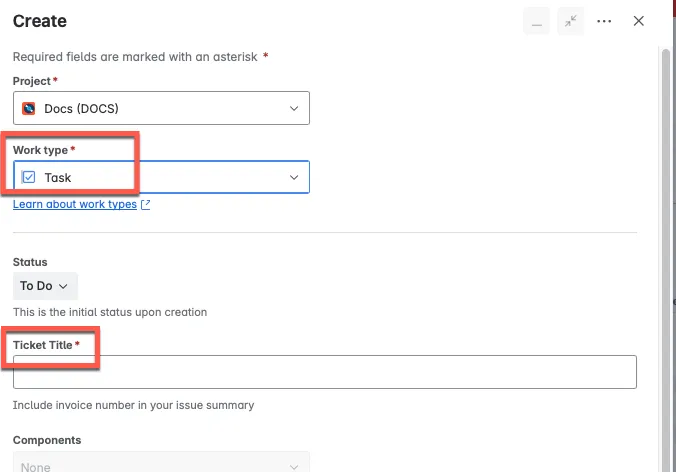Click the Task checkbox icon in Work type

tap(29, 177)
